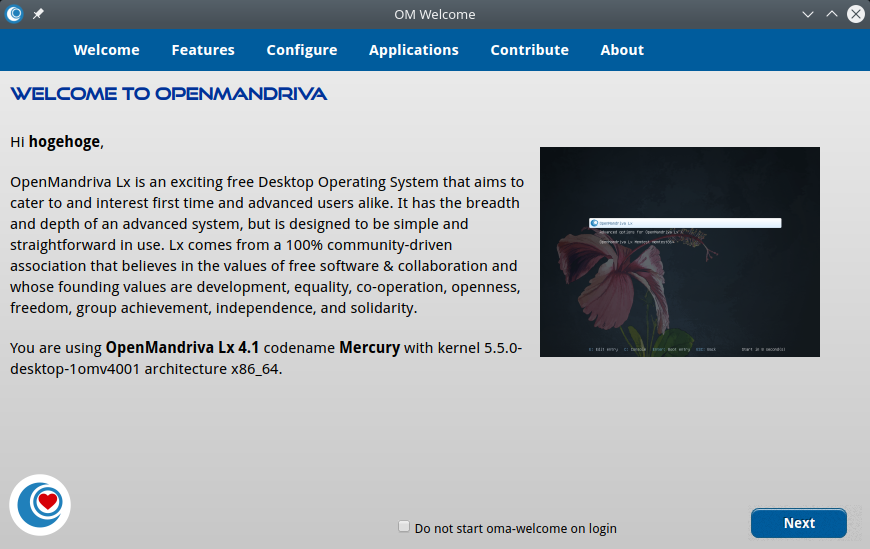Screen dimensions: 870x549
Task: Click the OM Welcome title bar text
Action: coord(434,14)
